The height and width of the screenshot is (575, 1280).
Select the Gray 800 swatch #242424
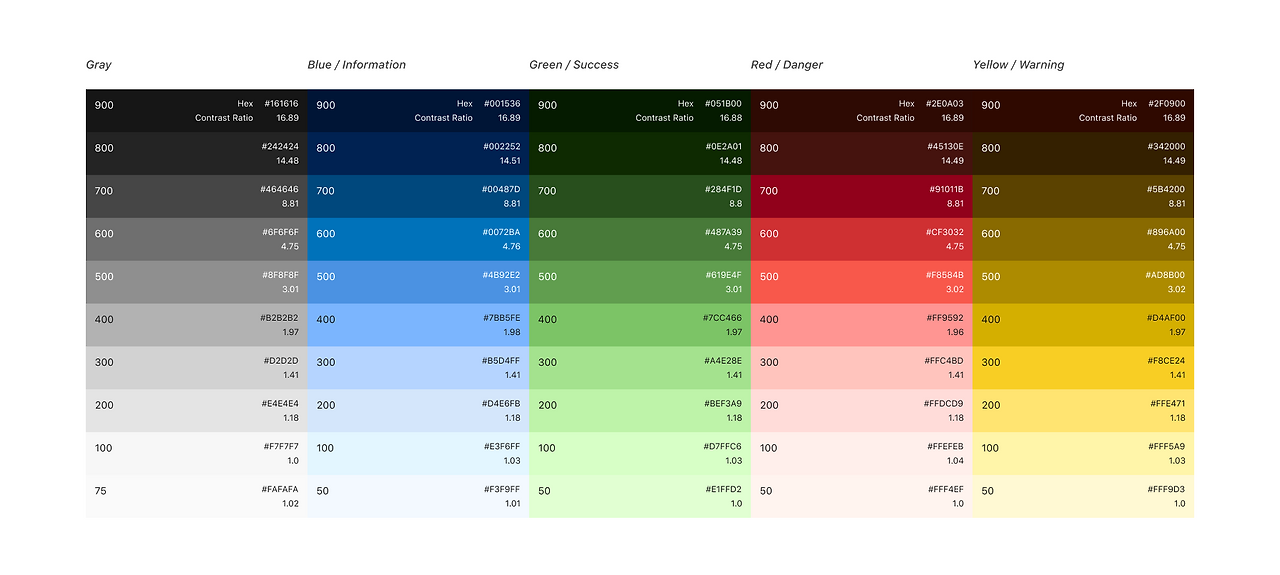[x=197, y=154]
